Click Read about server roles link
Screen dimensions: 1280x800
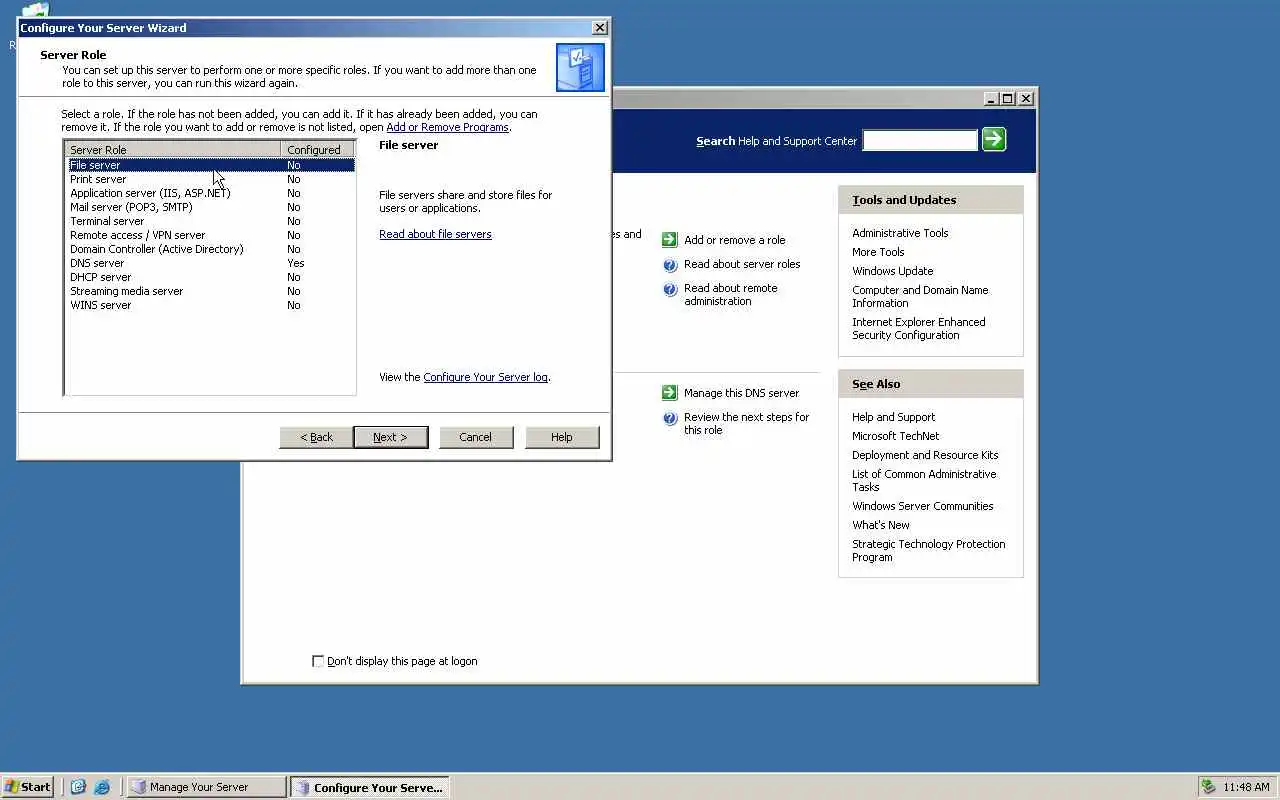point(742,264)
